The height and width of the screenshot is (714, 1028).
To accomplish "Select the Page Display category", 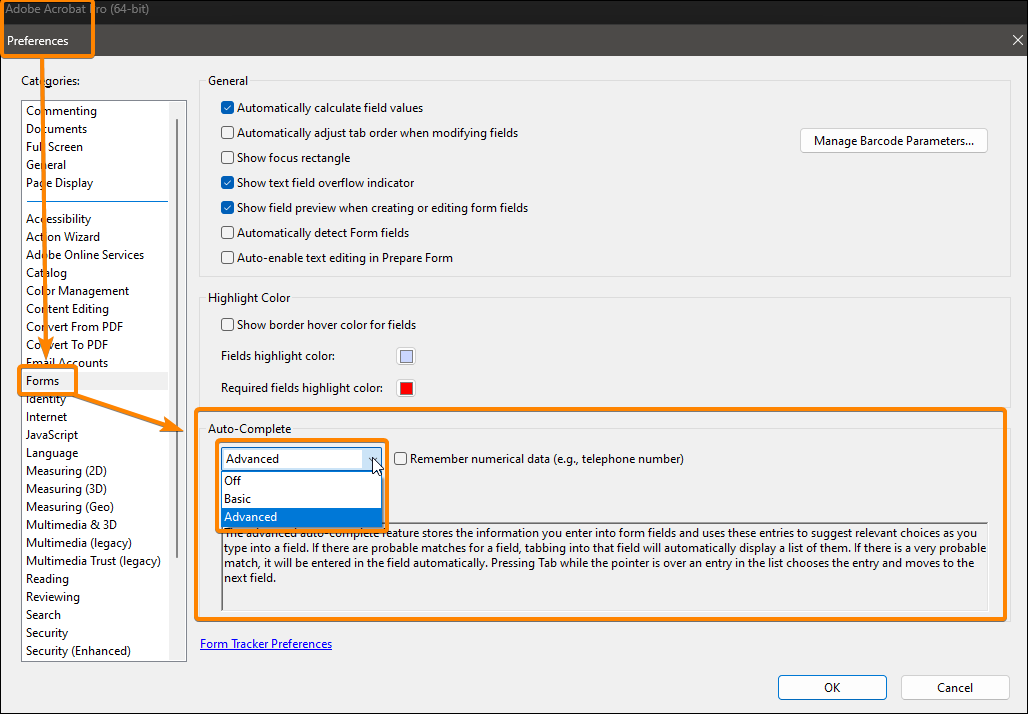I will (x=58, y=182).
